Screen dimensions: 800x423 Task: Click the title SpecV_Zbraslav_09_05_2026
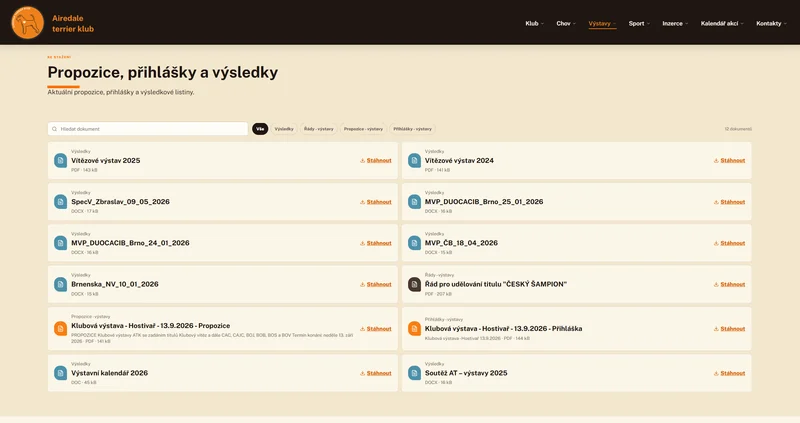120,202
